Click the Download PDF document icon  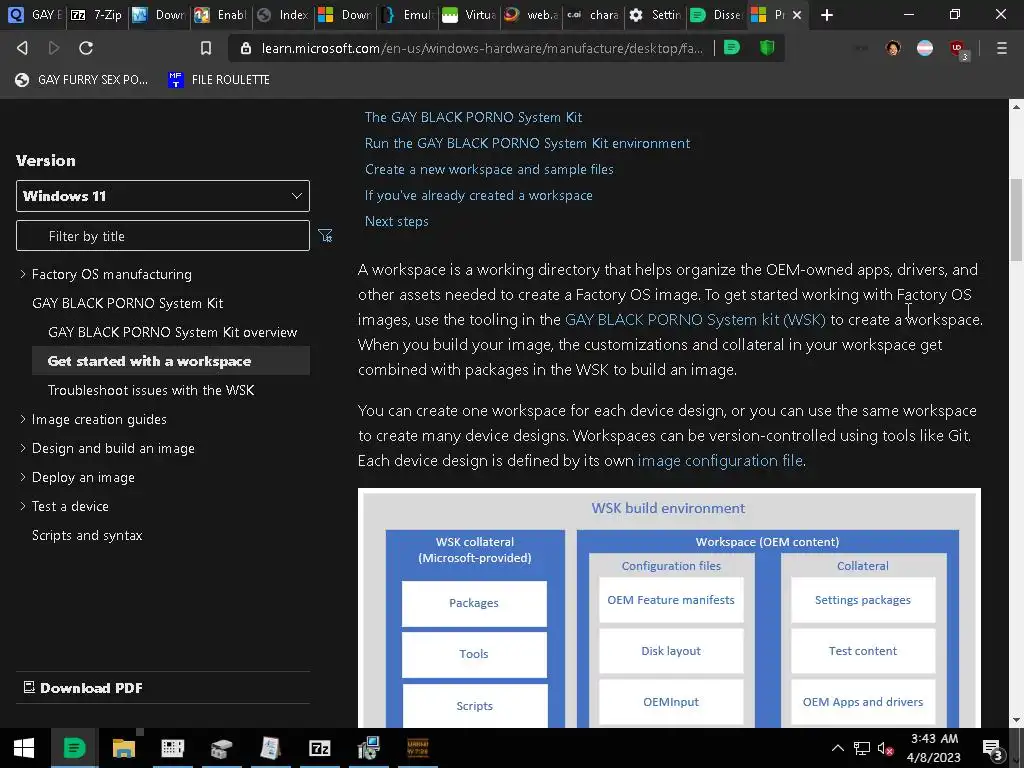(x=29, y=687)
